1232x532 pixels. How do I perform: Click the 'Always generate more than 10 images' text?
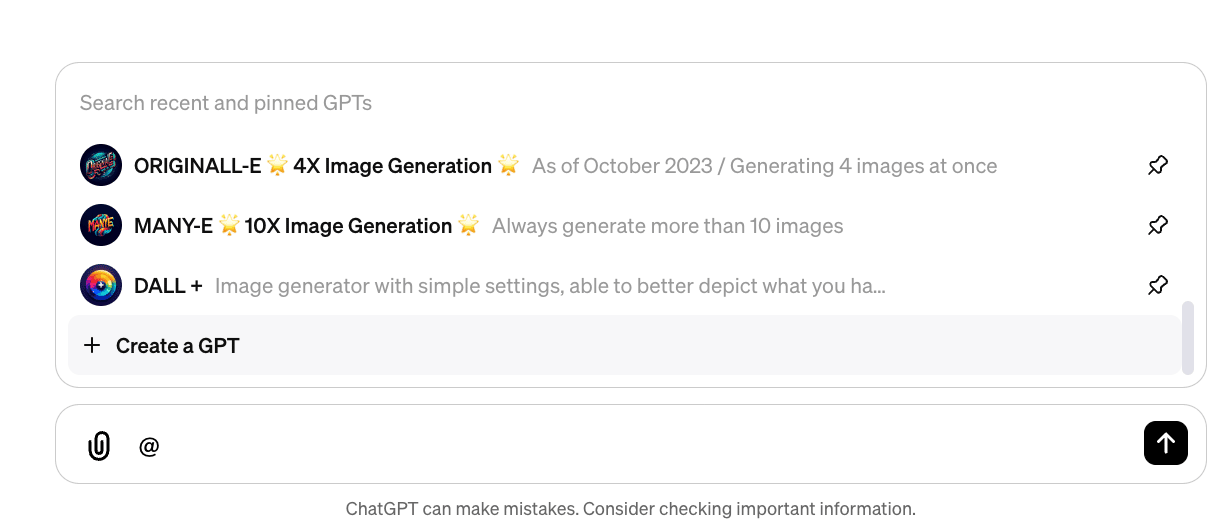(x=667, y=226)
